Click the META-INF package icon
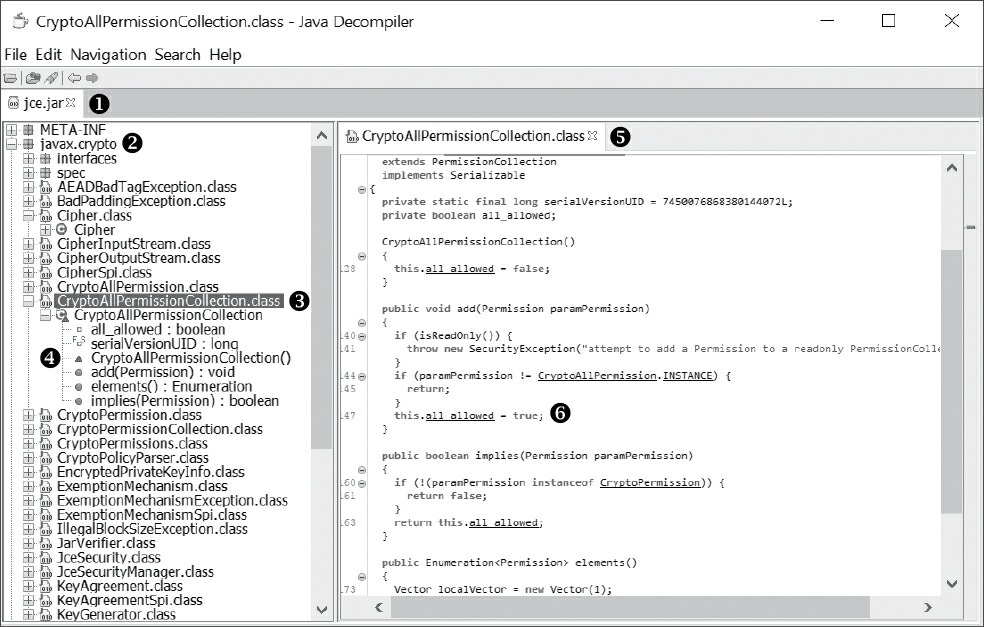This screenshot has height=627, width=984. click(28, 130)
